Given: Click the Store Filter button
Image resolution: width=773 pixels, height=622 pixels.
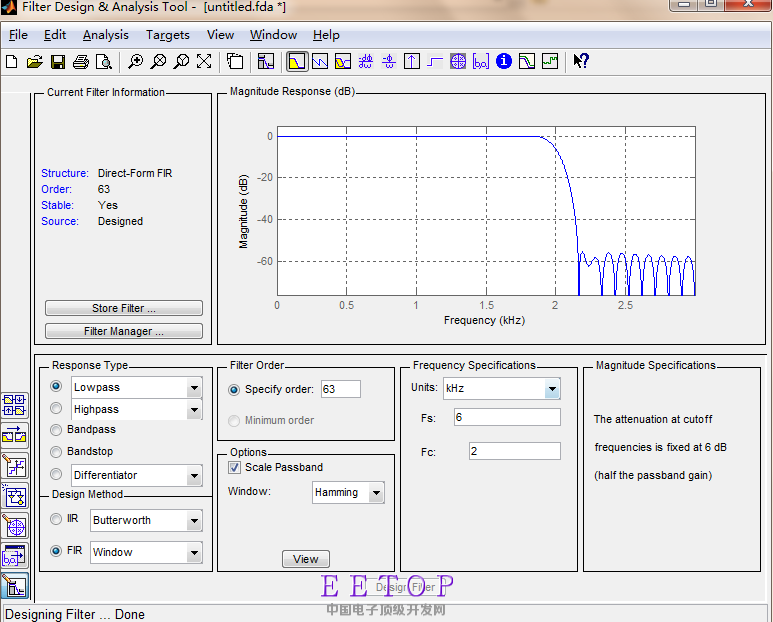Looking at the screenshot, I should click(124, 308).
